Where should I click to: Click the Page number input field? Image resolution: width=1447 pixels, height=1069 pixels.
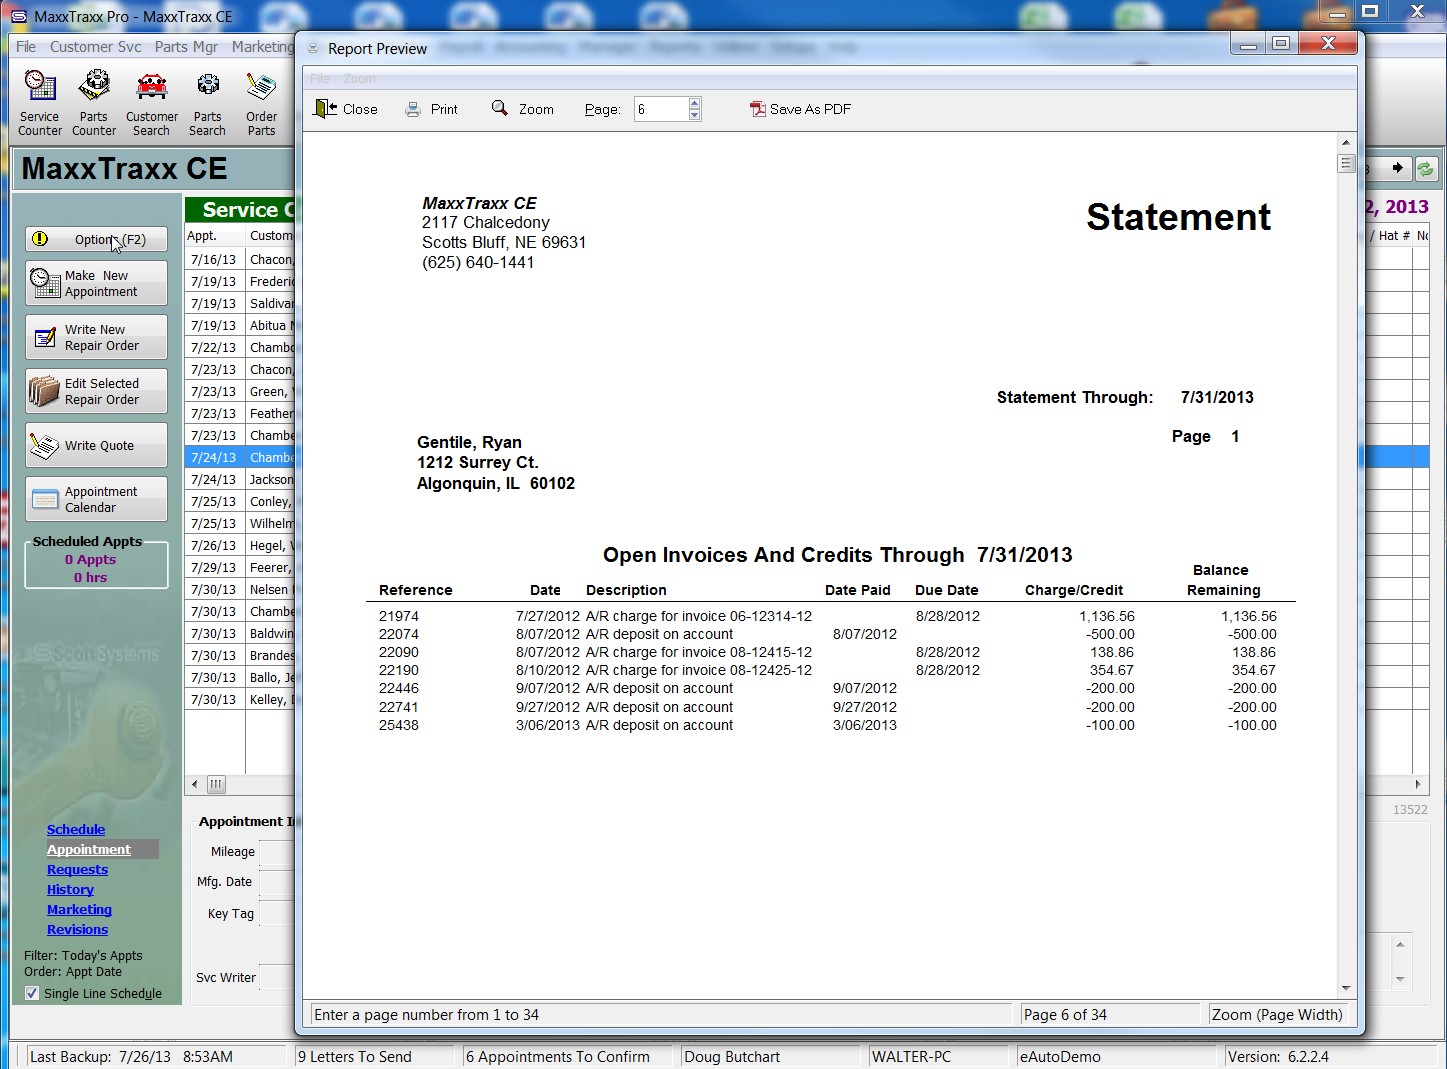click(x=661, y=109)
